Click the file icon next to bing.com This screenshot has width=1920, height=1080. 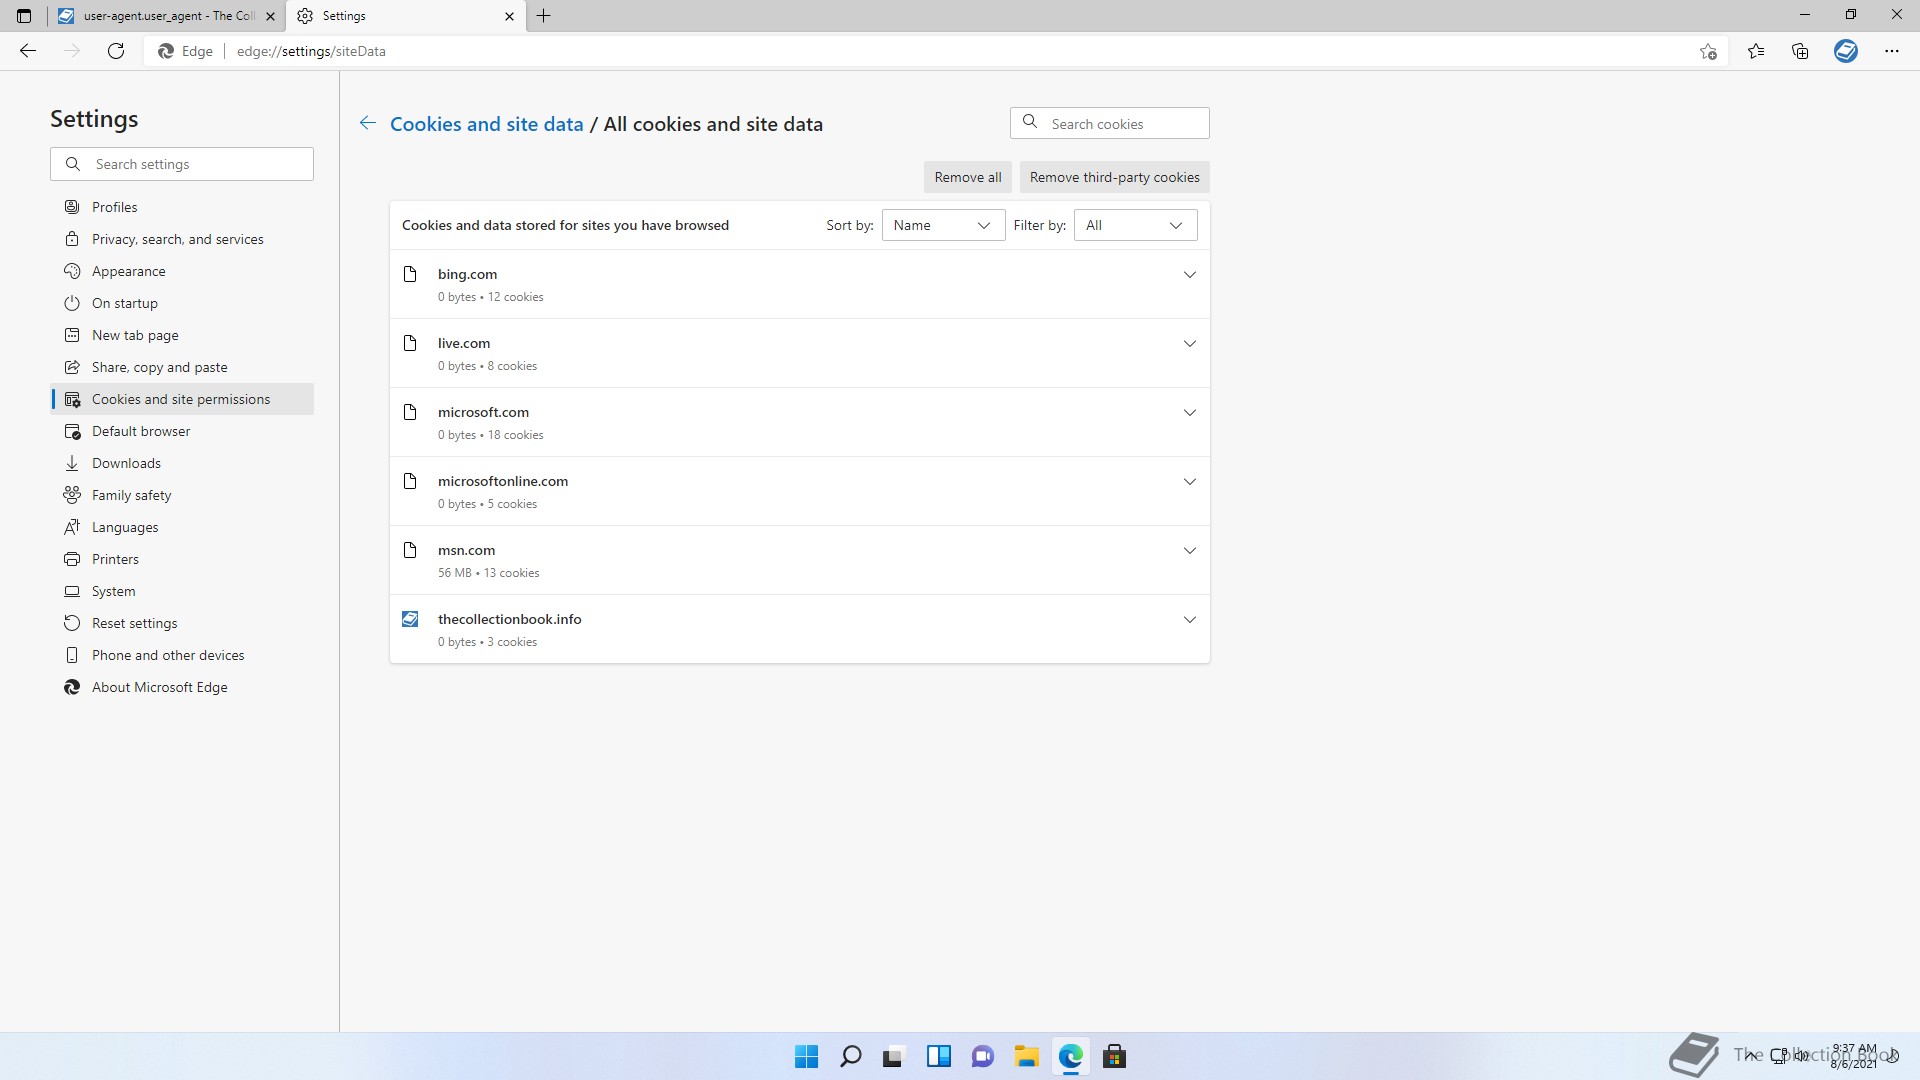coord(410,274)
